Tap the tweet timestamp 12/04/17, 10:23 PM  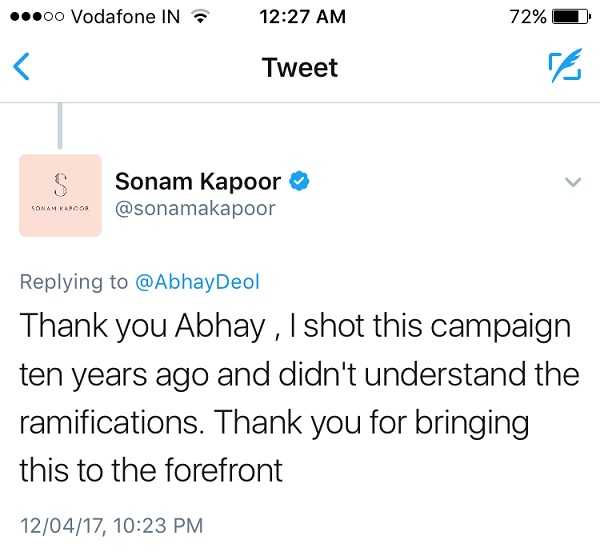pyautogui.click(x=111, y=525)
